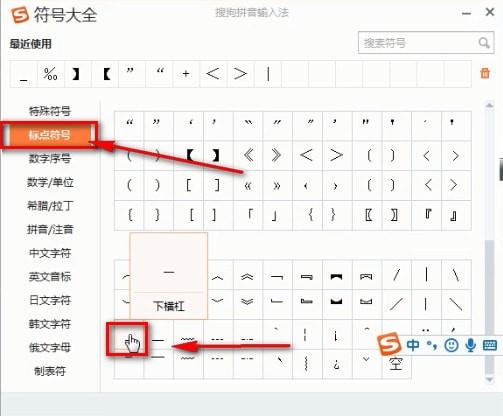Click the symbol list scrollbar down arrow
Image resolution: width=503 pixels, height=416 pixels.
click(x=489, y=380)
